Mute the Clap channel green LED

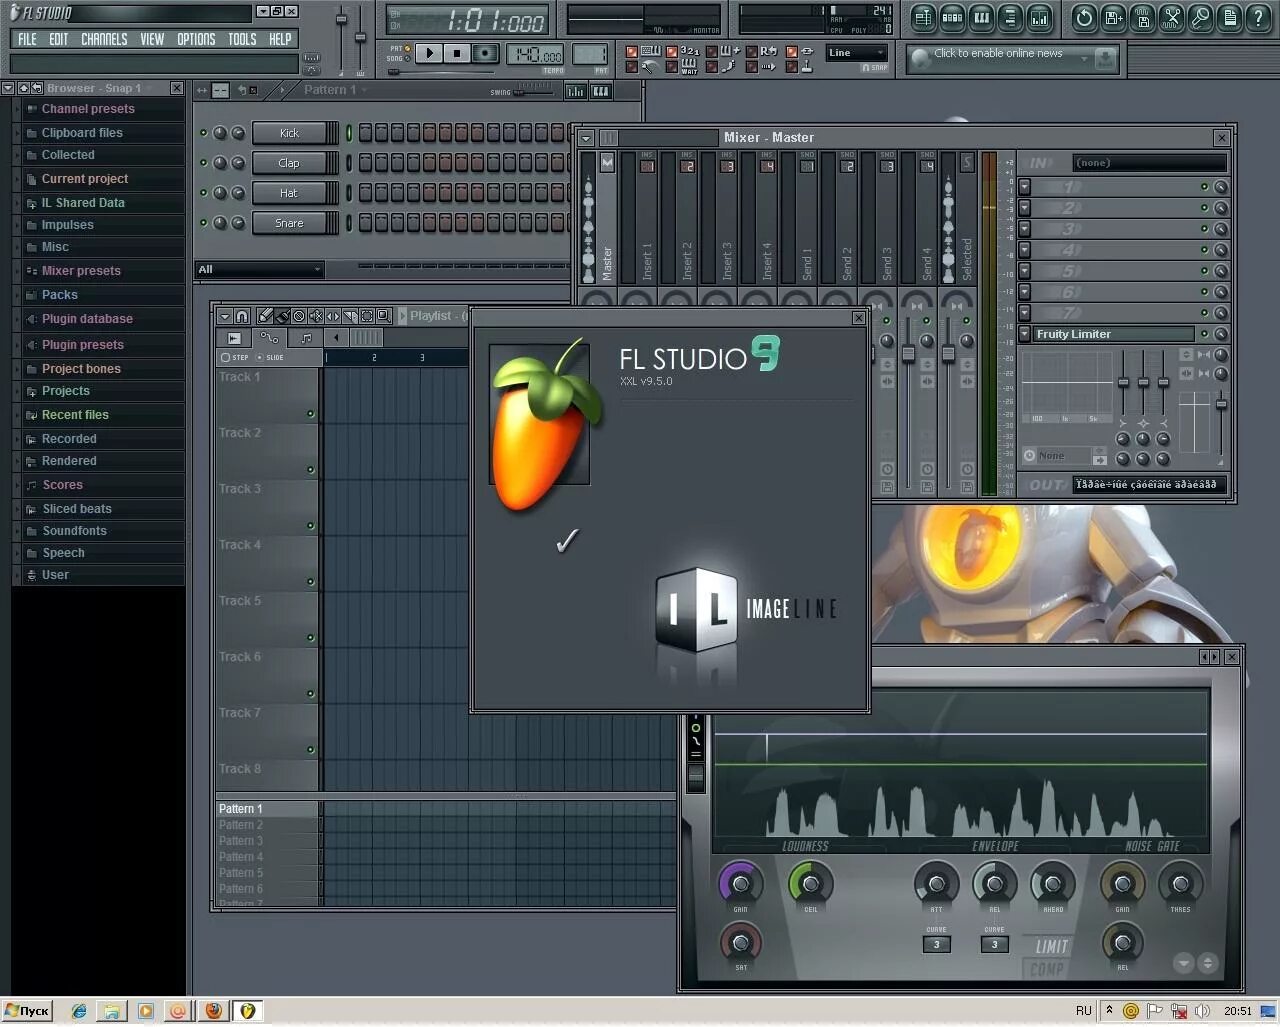pos(203,163)
